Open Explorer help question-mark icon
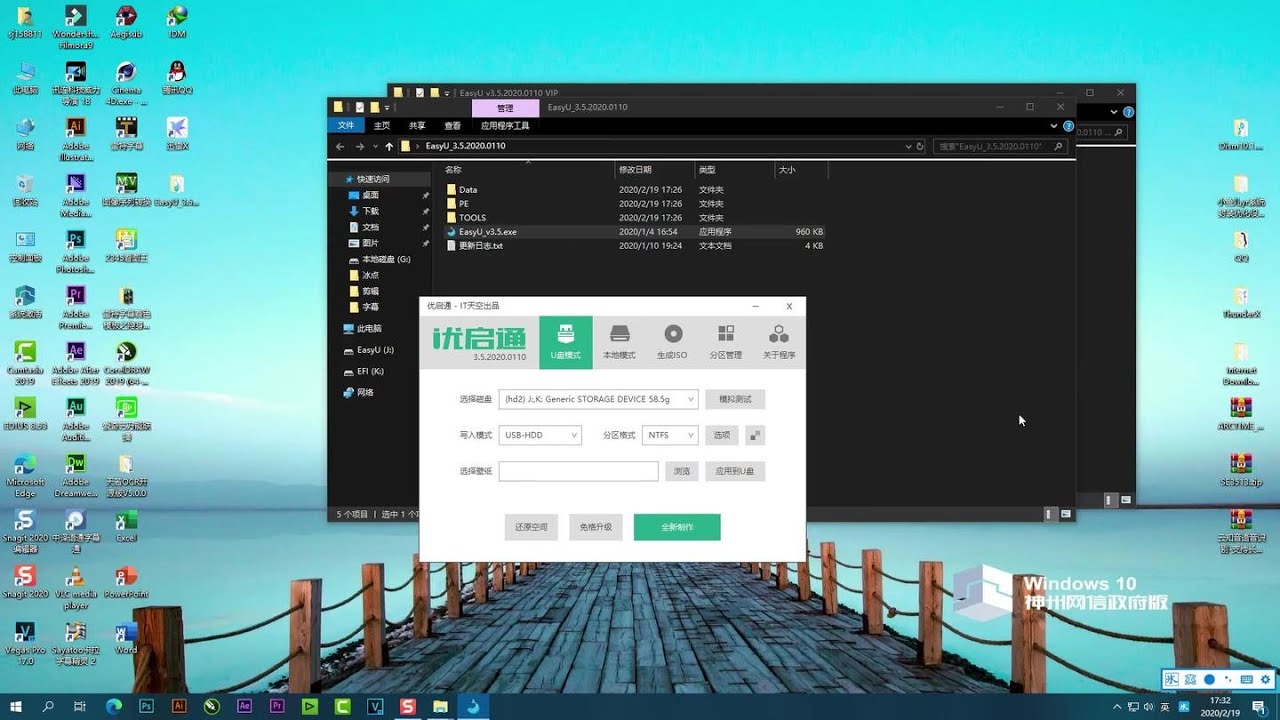This screenshot has width=1280, height=720. 1068,126
